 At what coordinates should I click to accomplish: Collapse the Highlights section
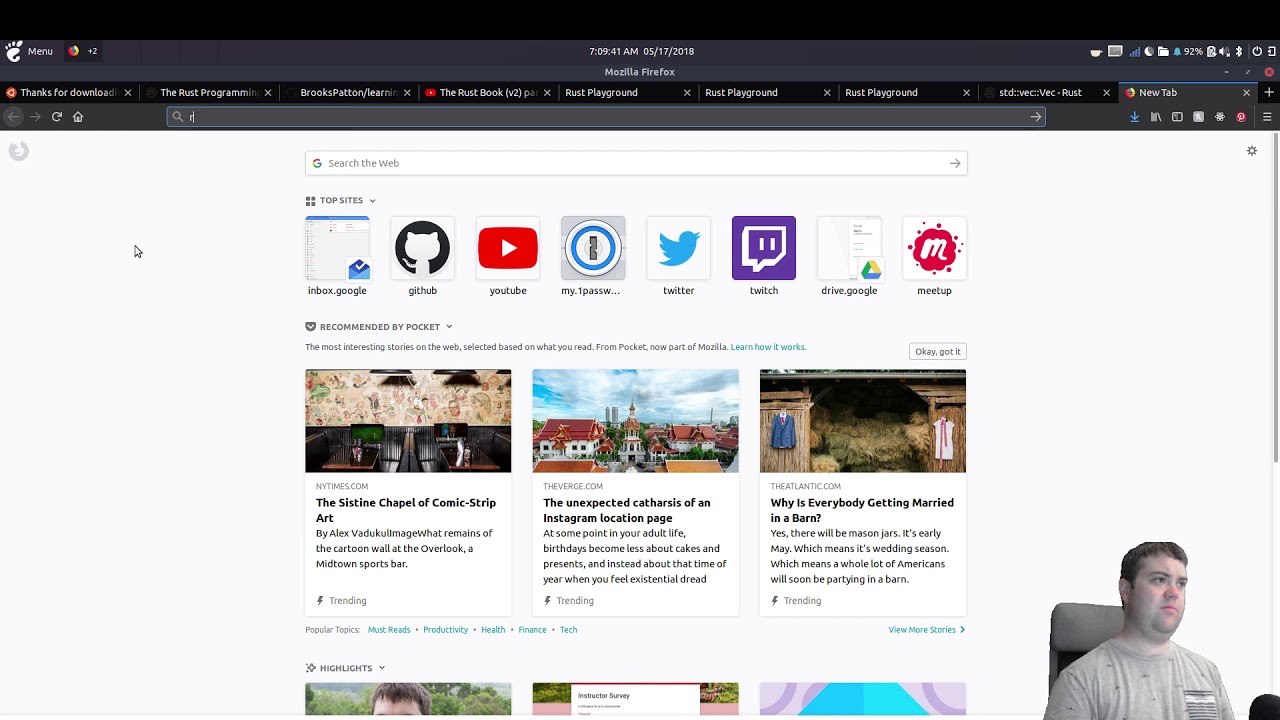point(381,668)
